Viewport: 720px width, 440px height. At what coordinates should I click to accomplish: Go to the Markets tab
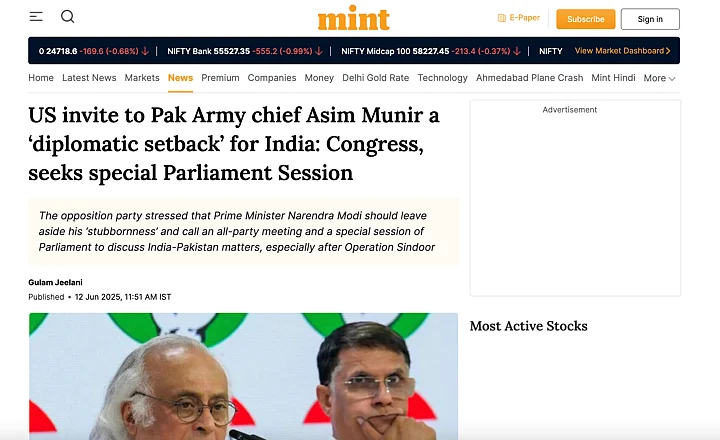click(x=142, y=78)
